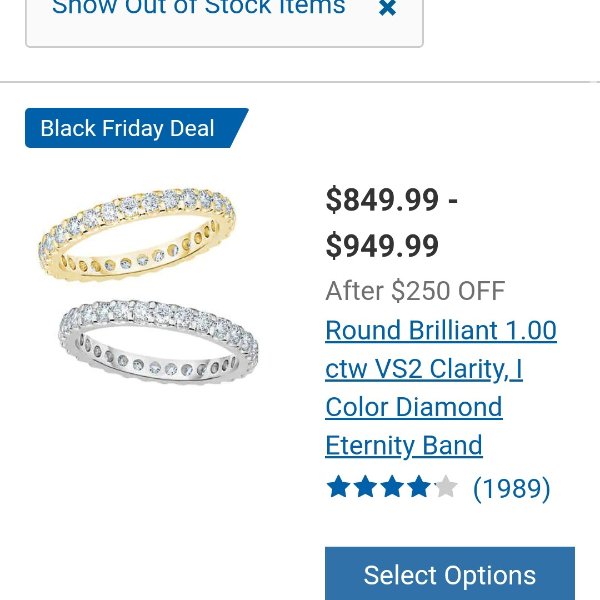Open the white gold eternity band image
This screenshot has width=600, height=600.
[158, 342]
